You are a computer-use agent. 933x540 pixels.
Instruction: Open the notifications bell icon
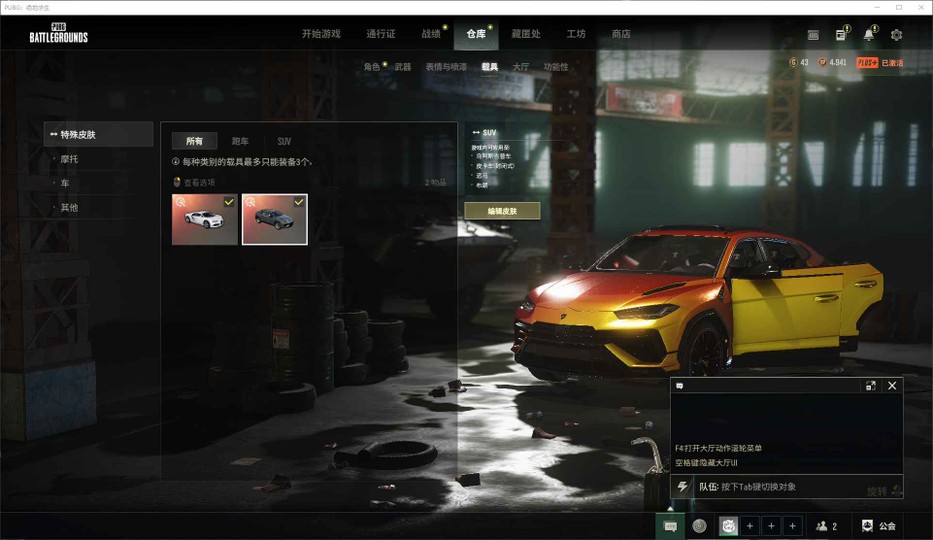(x=868, y=34)
